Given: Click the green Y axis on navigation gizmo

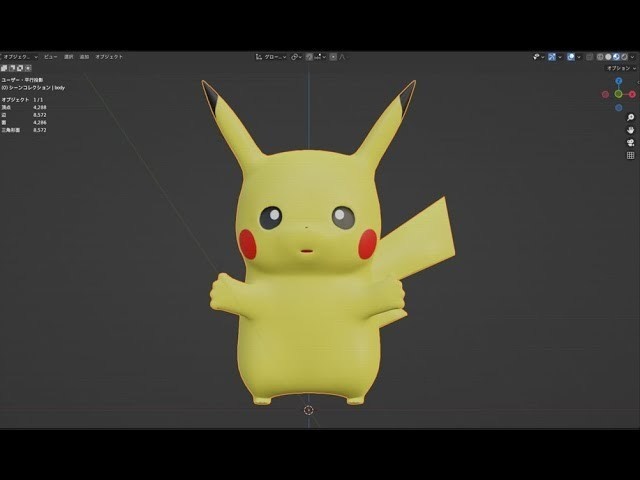Looking at the screenshot, I should pos(618,94).
